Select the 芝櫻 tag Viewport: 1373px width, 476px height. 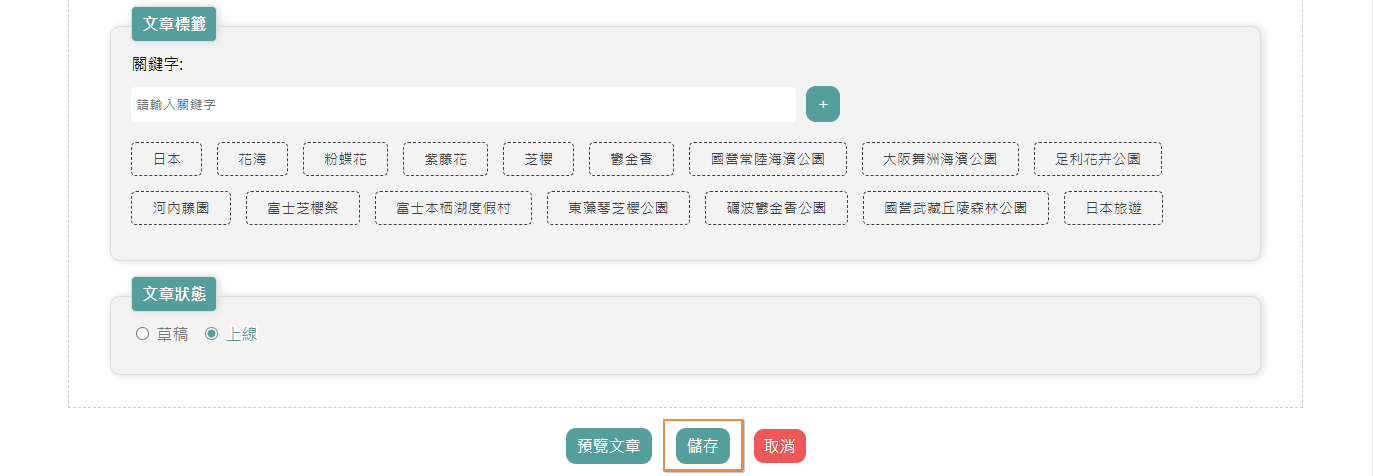[538, 159]
